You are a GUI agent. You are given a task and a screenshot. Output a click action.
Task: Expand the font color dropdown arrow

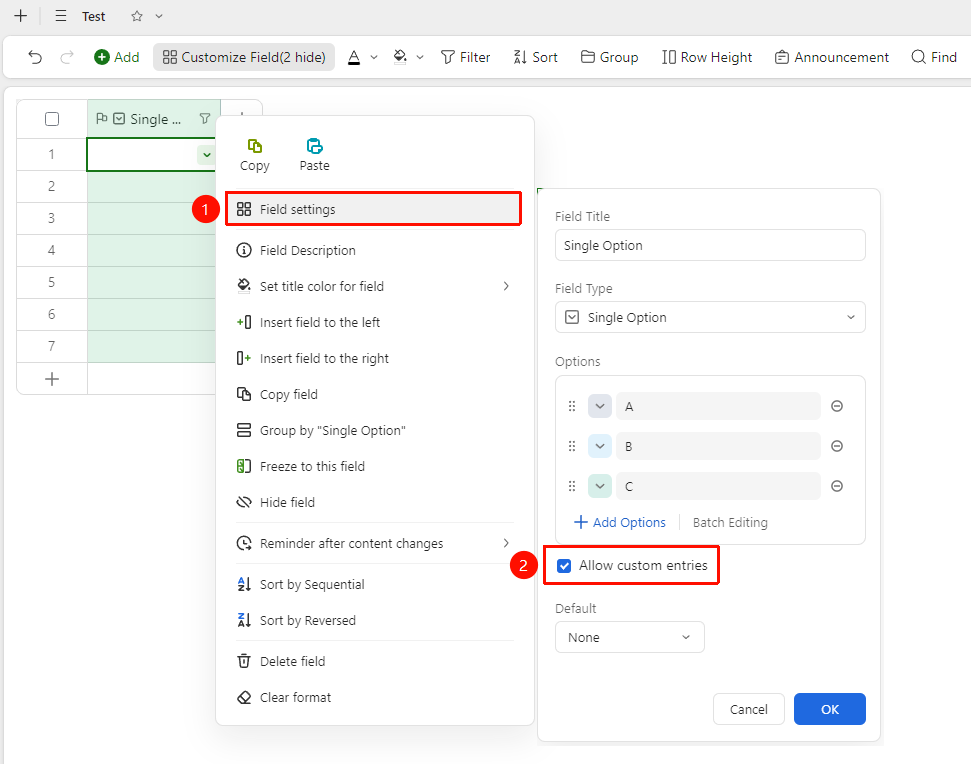point(374,57)
